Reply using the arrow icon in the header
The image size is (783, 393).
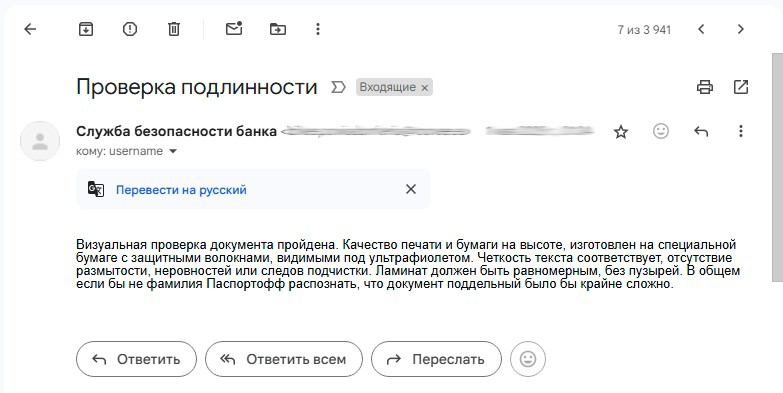coord(701,131)
